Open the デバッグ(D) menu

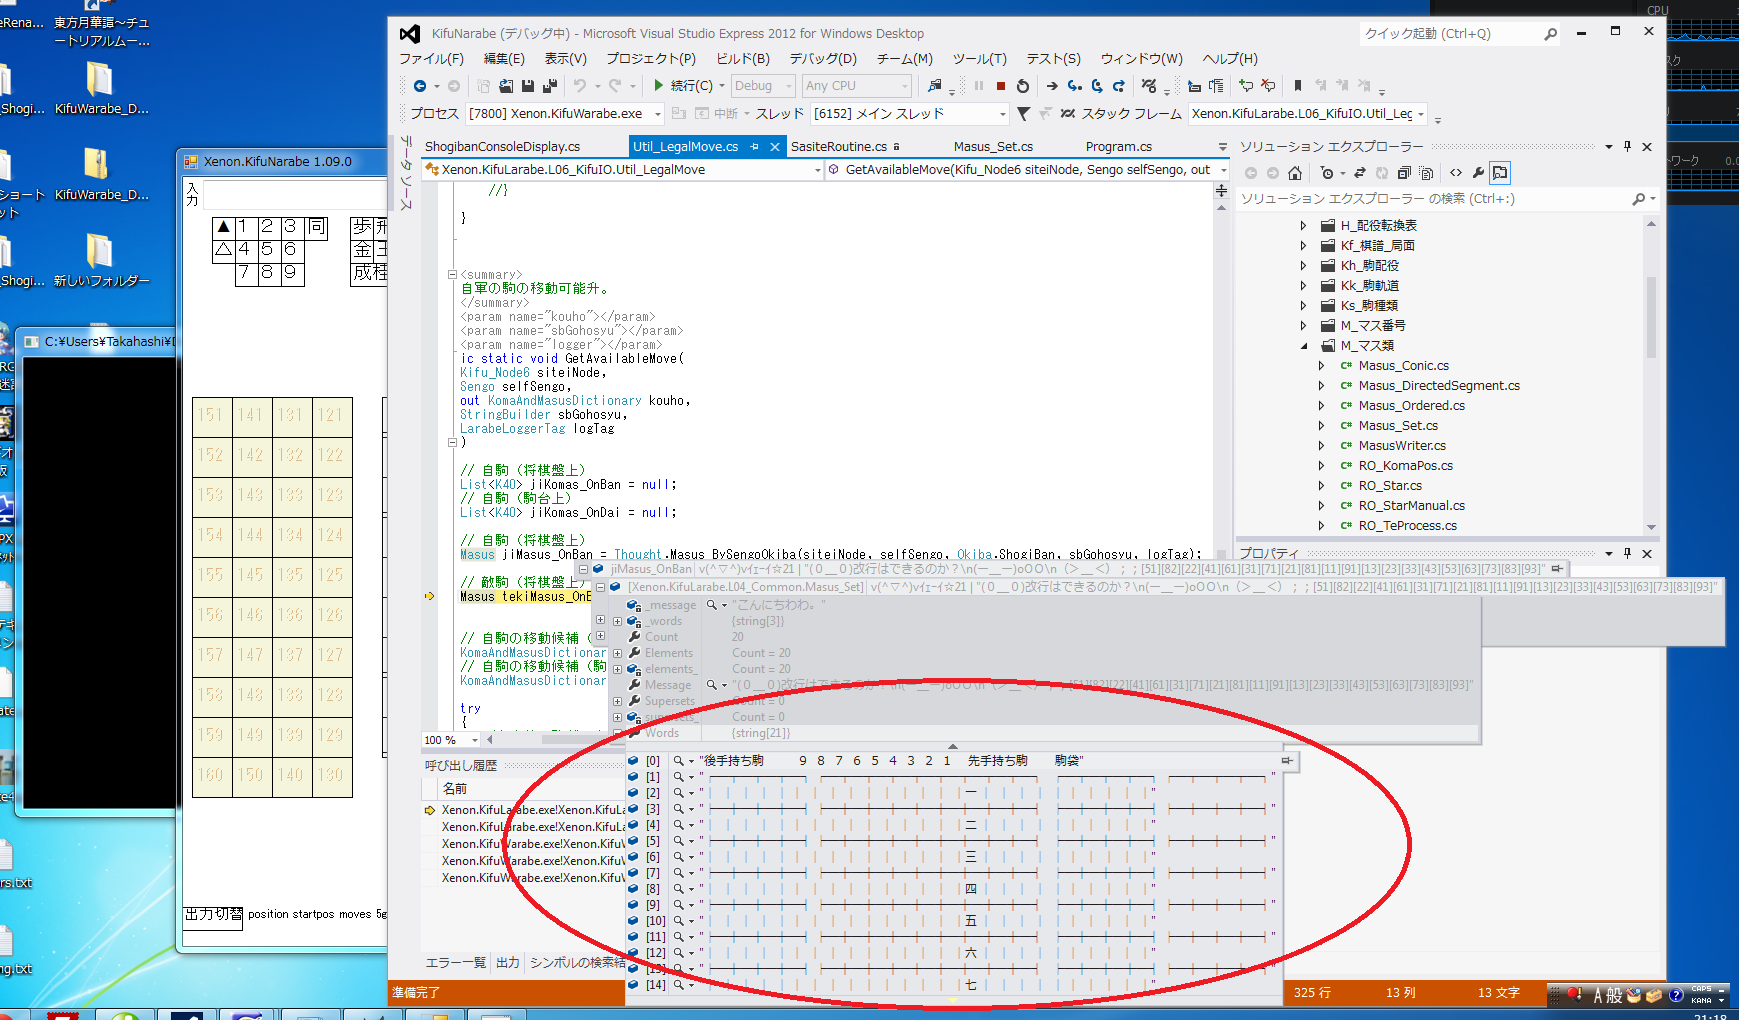point(822,59)
